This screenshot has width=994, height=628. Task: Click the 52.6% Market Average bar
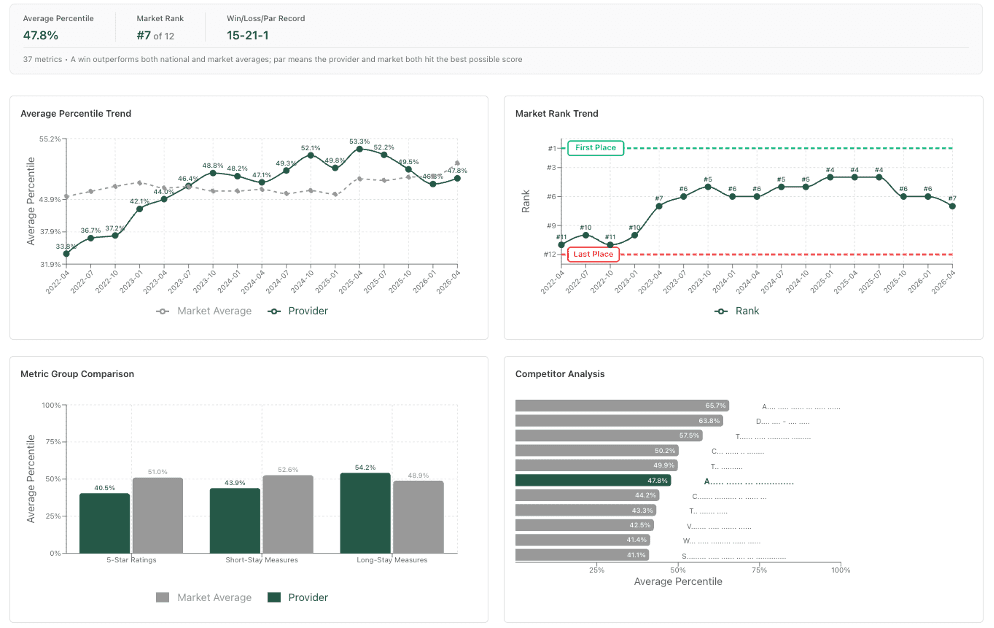click(288, 515)
